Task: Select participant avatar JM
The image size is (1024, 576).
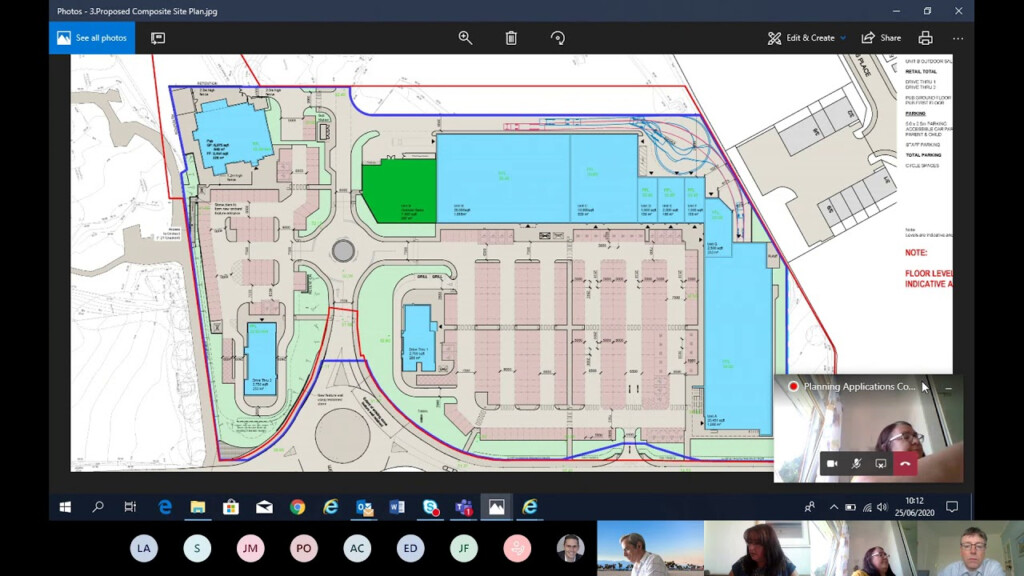Action: coord(251,549)
